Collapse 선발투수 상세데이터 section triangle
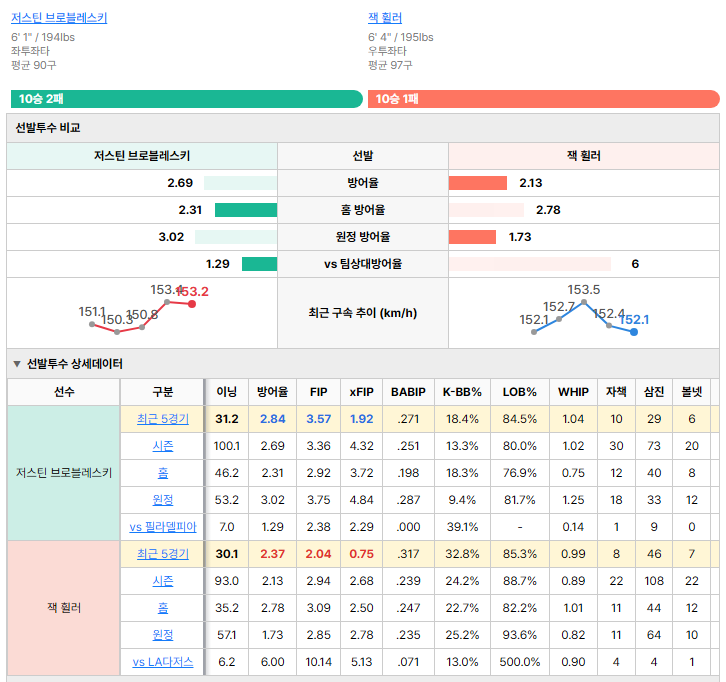This screenshot has height=682, width=726. tap(17, 364)
